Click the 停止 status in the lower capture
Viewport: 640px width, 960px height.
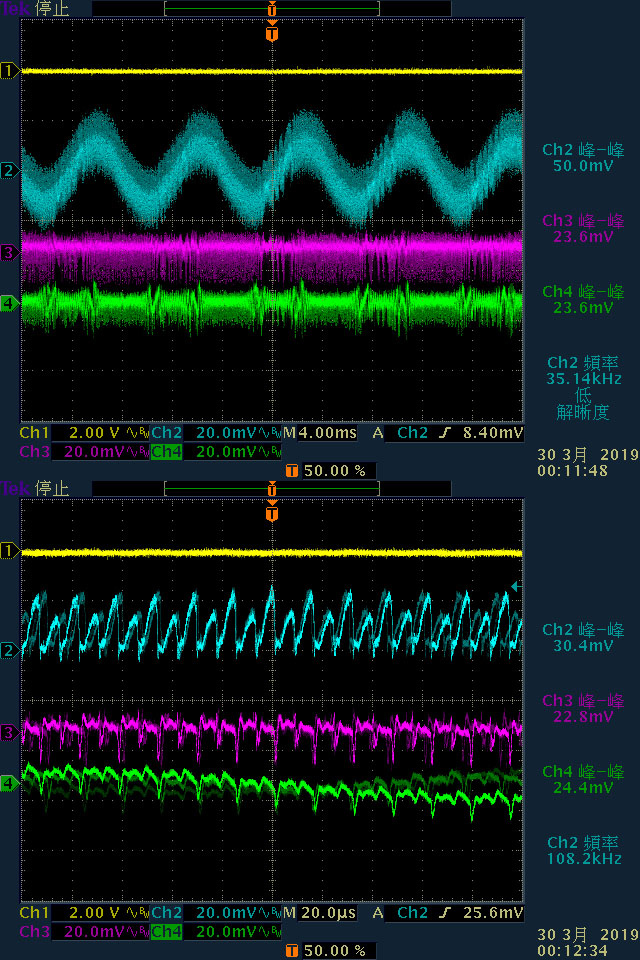coord(52,489)
